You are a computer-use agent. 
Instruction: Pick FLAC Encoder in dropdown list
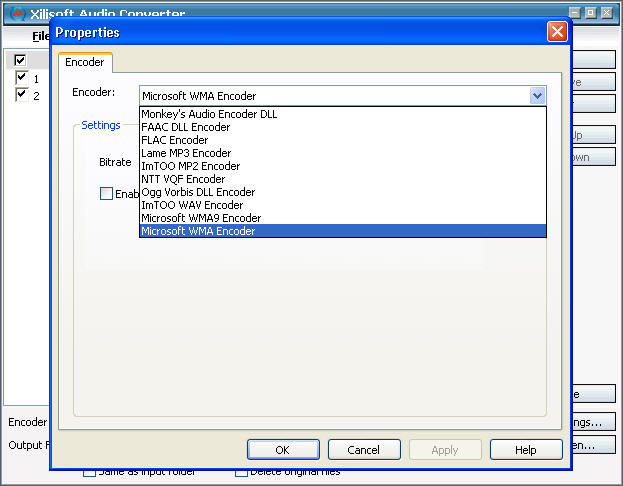[343, 140]
